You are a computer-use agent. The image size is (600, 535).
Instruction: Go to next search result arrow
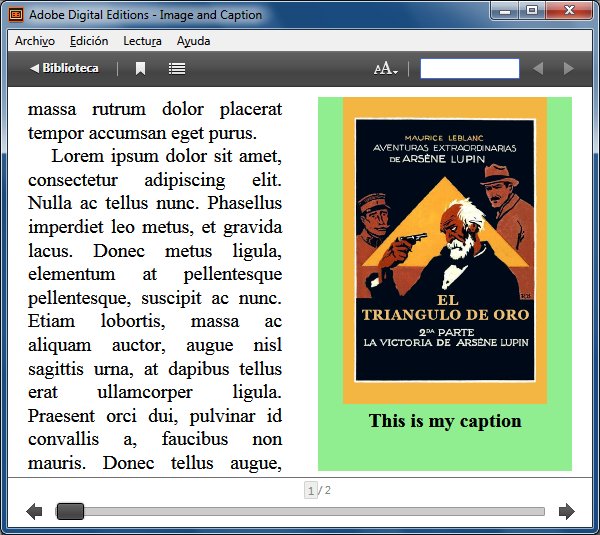569,69
